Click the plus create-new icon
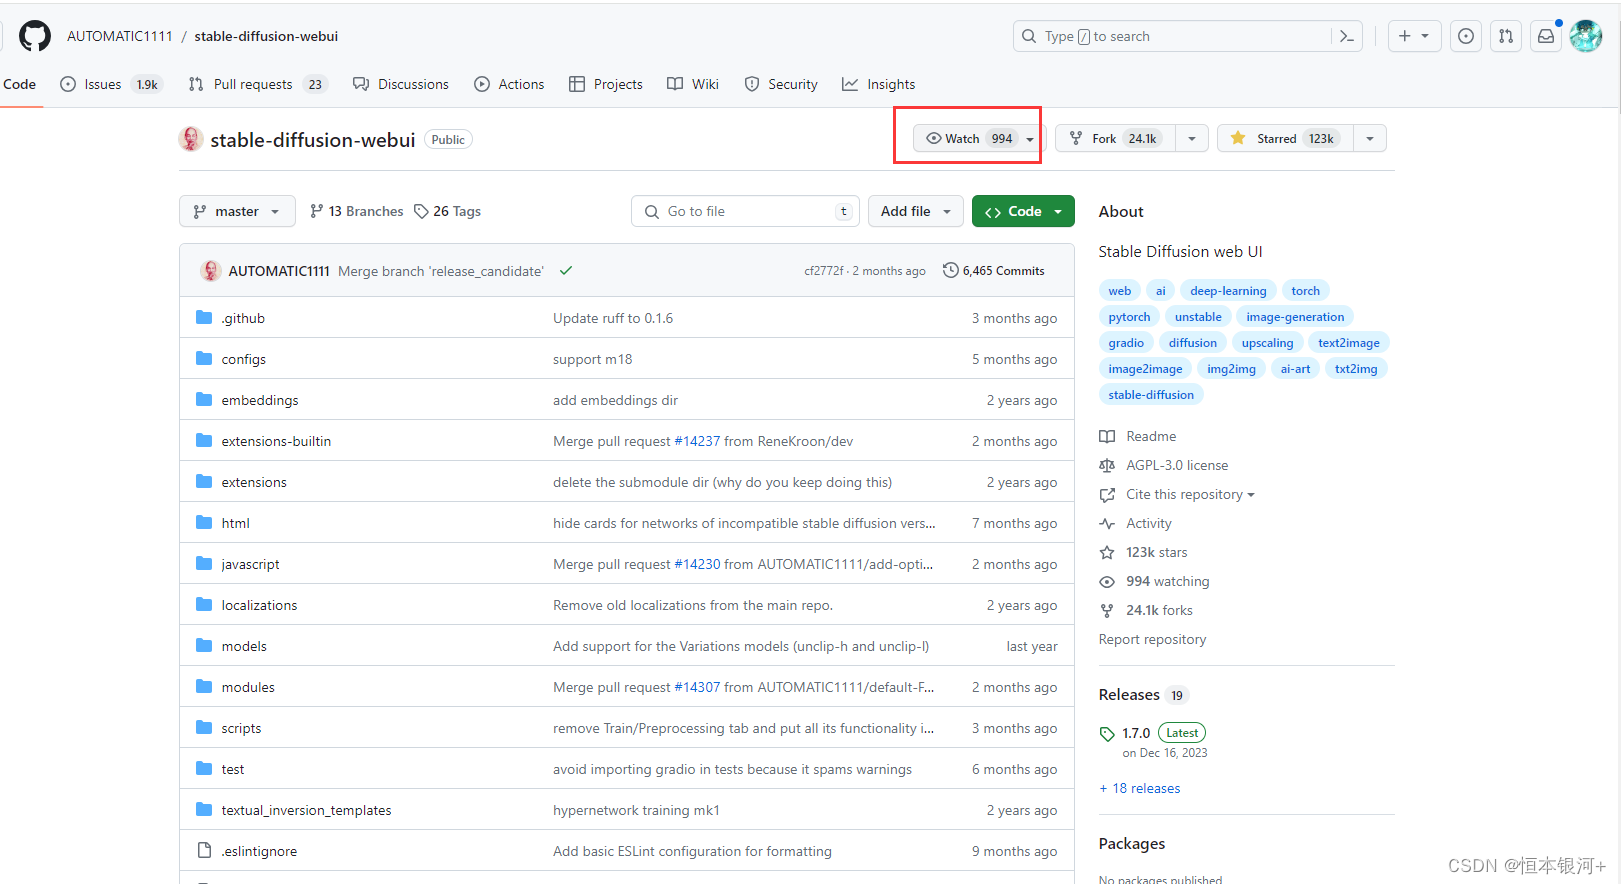Screen dimensions: 1621x884 click(1404, 36)
